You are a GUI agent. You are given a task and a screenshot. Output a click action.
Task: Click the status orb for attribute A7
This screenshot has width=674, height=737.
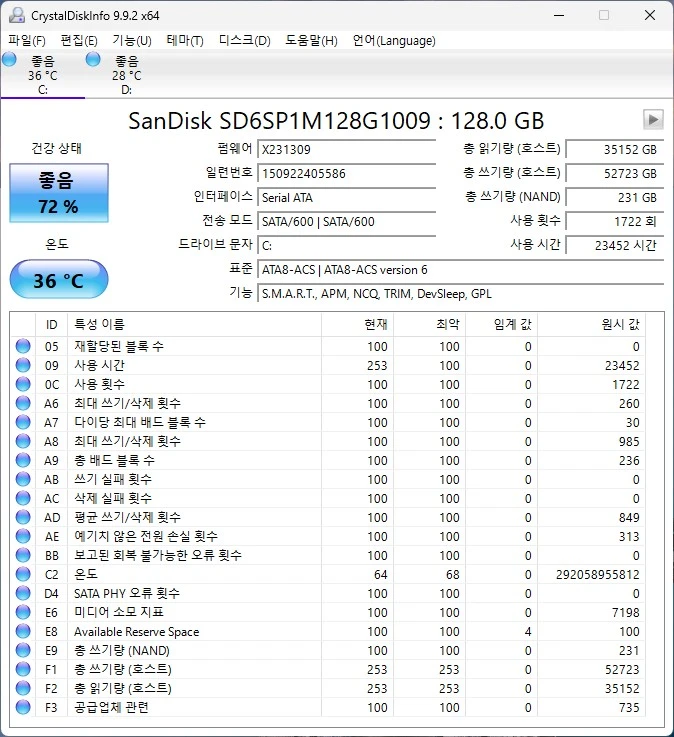pyautogui.click(x=23, y=422)
